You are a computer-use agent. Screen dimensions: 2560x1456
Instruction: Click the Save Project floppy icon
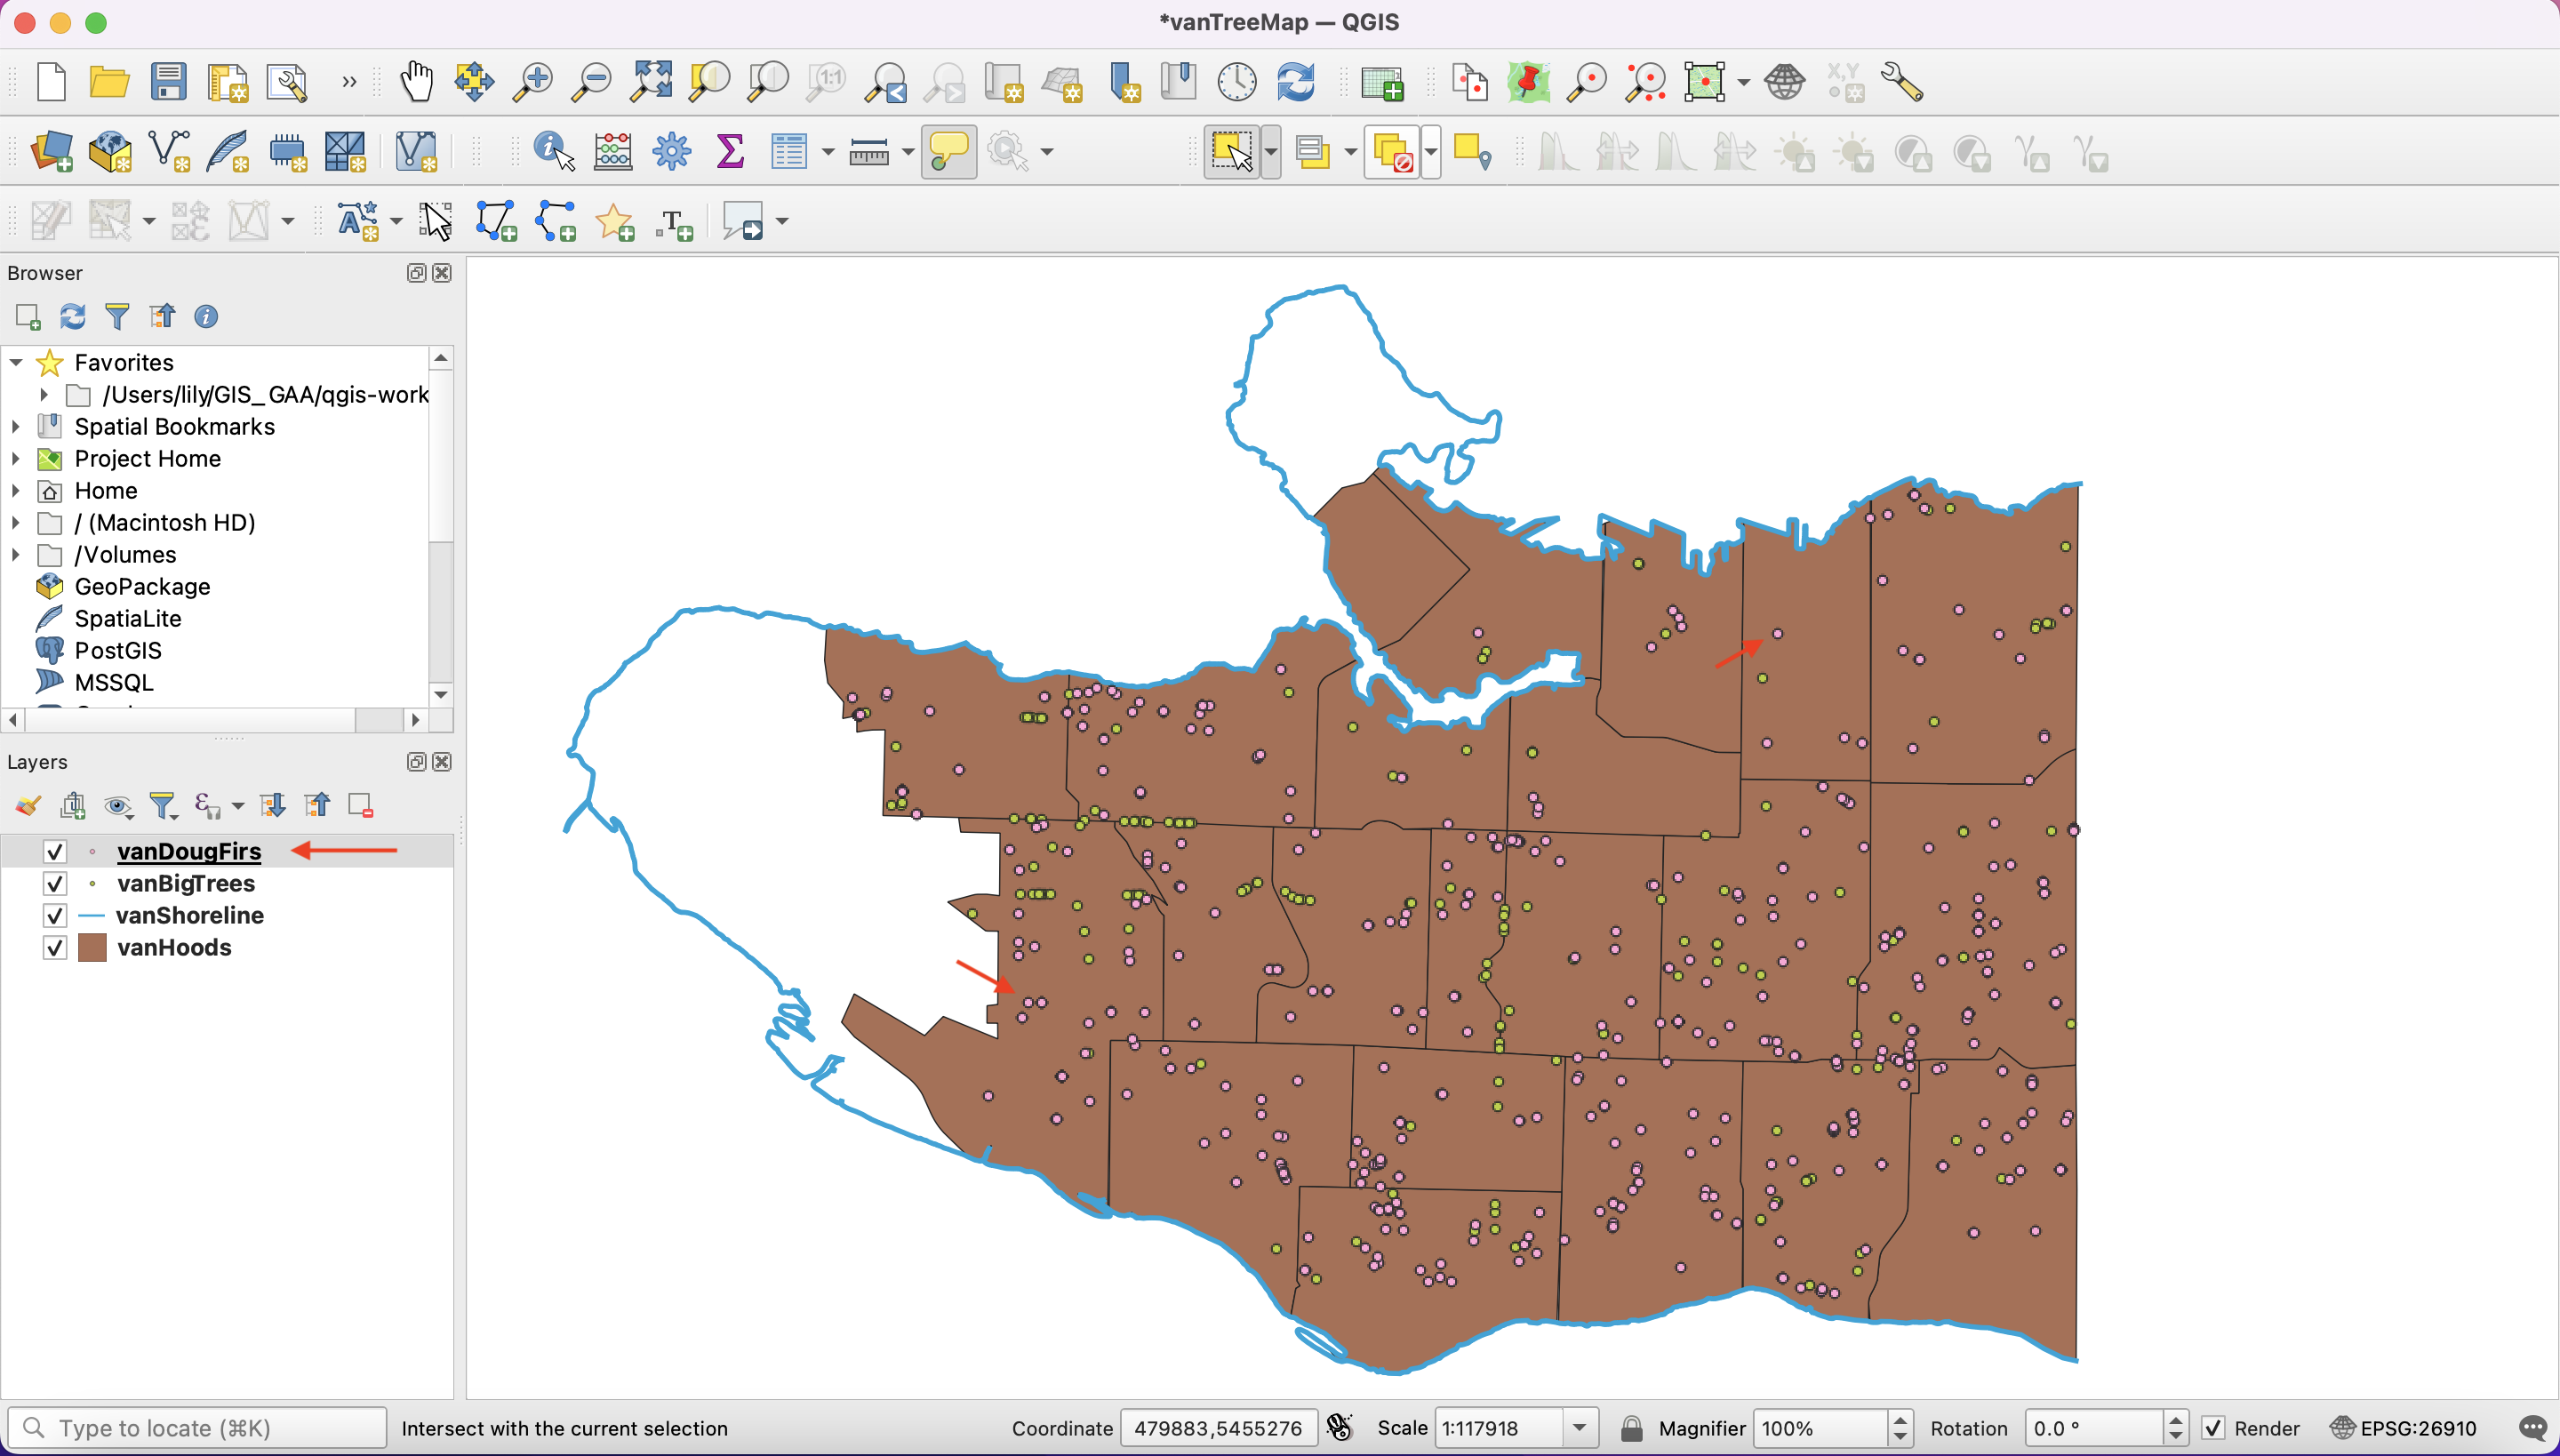pos(168,82)
